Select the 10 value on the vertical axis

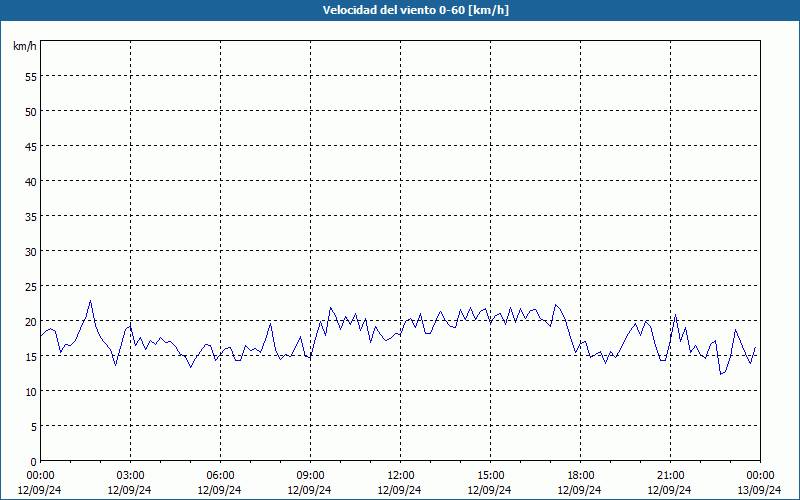[x=30, y=391]
